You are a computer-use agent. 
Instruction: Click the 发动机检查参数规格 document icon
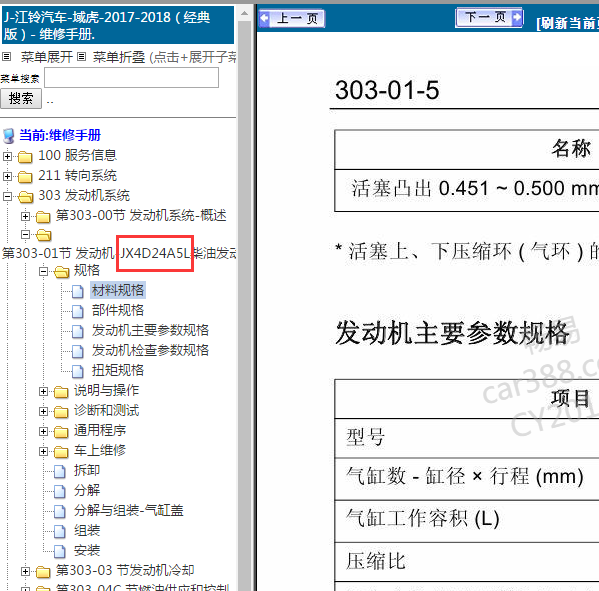click(x=78, y=351)
